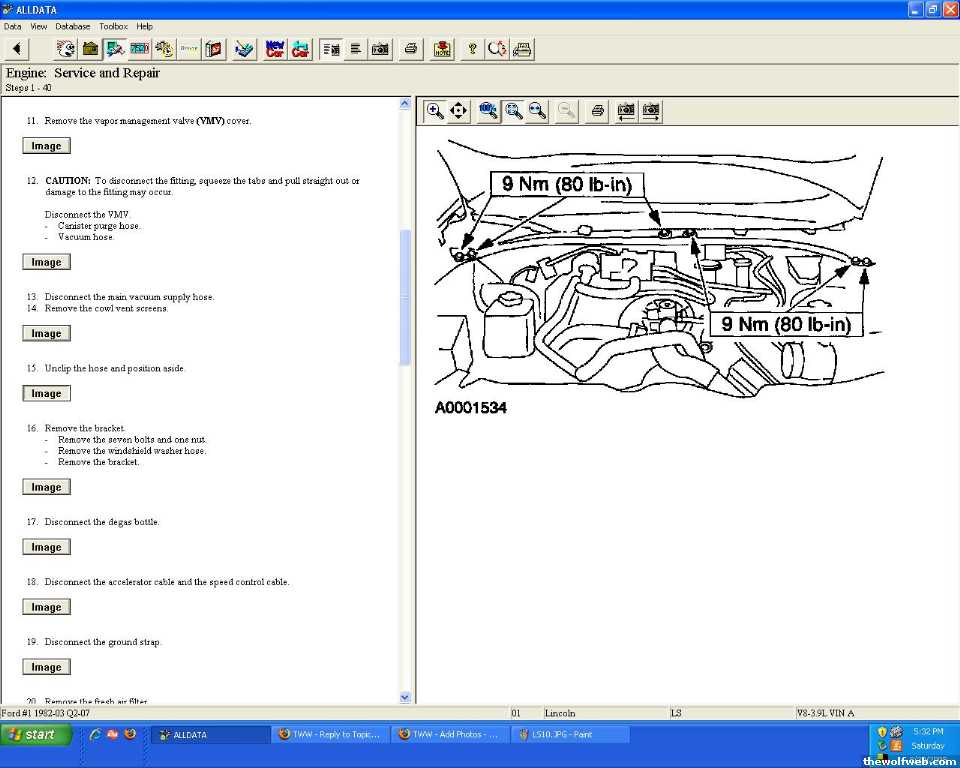Print the diagram from the image toolbar
The height and width of the screenshot is (768, 960).
point(597,111)
